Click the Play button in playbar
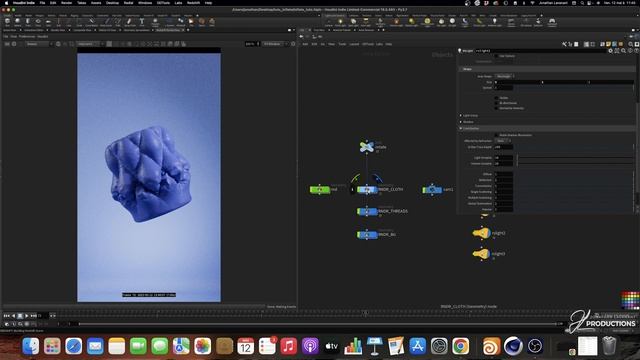640x360 pixels. pyautogui.click(x=27, y=316)
